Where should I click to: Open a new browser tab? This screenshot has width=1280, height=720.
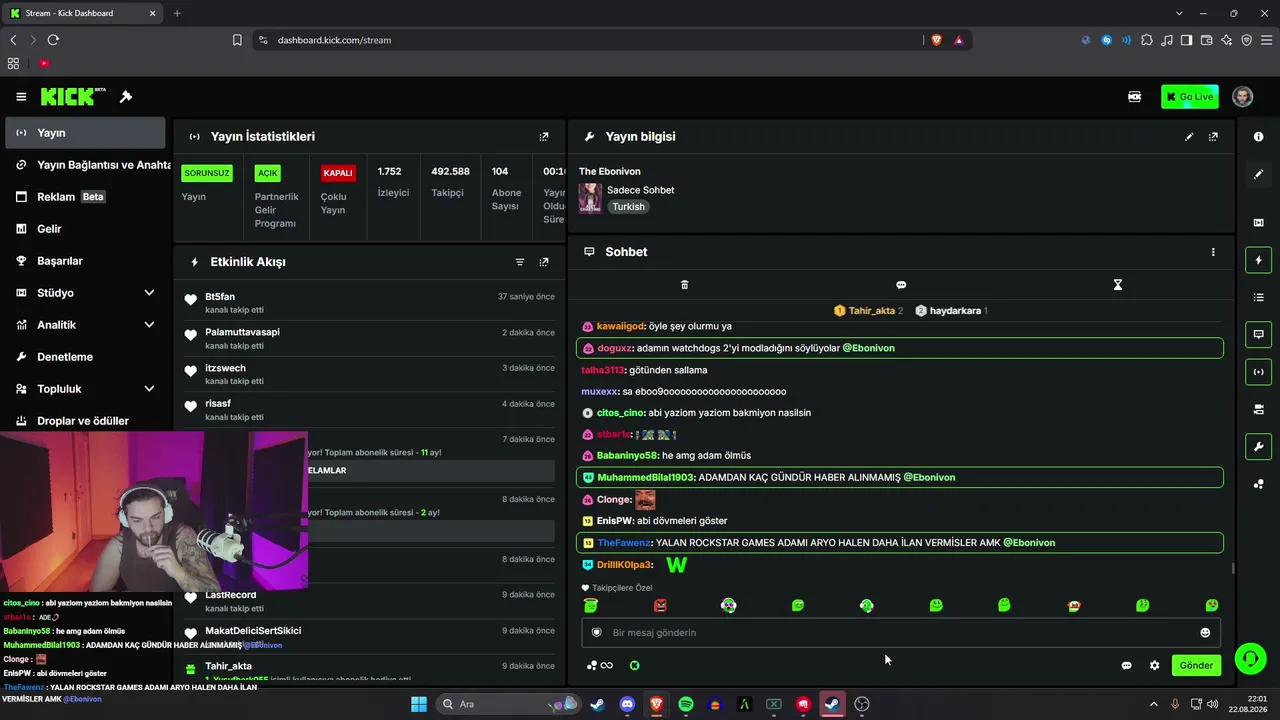click(x=177, y=13)
